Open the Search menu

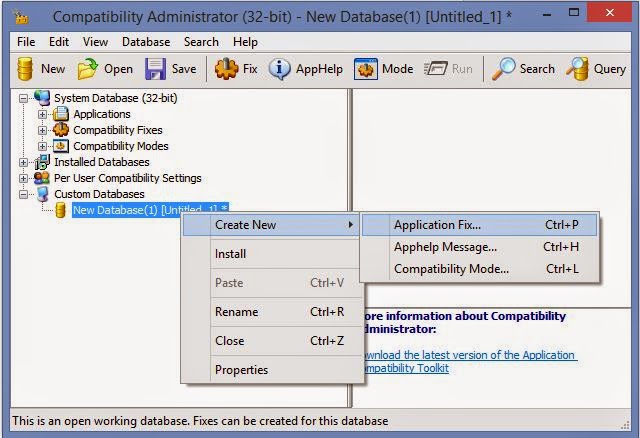[x=201, y=42]
